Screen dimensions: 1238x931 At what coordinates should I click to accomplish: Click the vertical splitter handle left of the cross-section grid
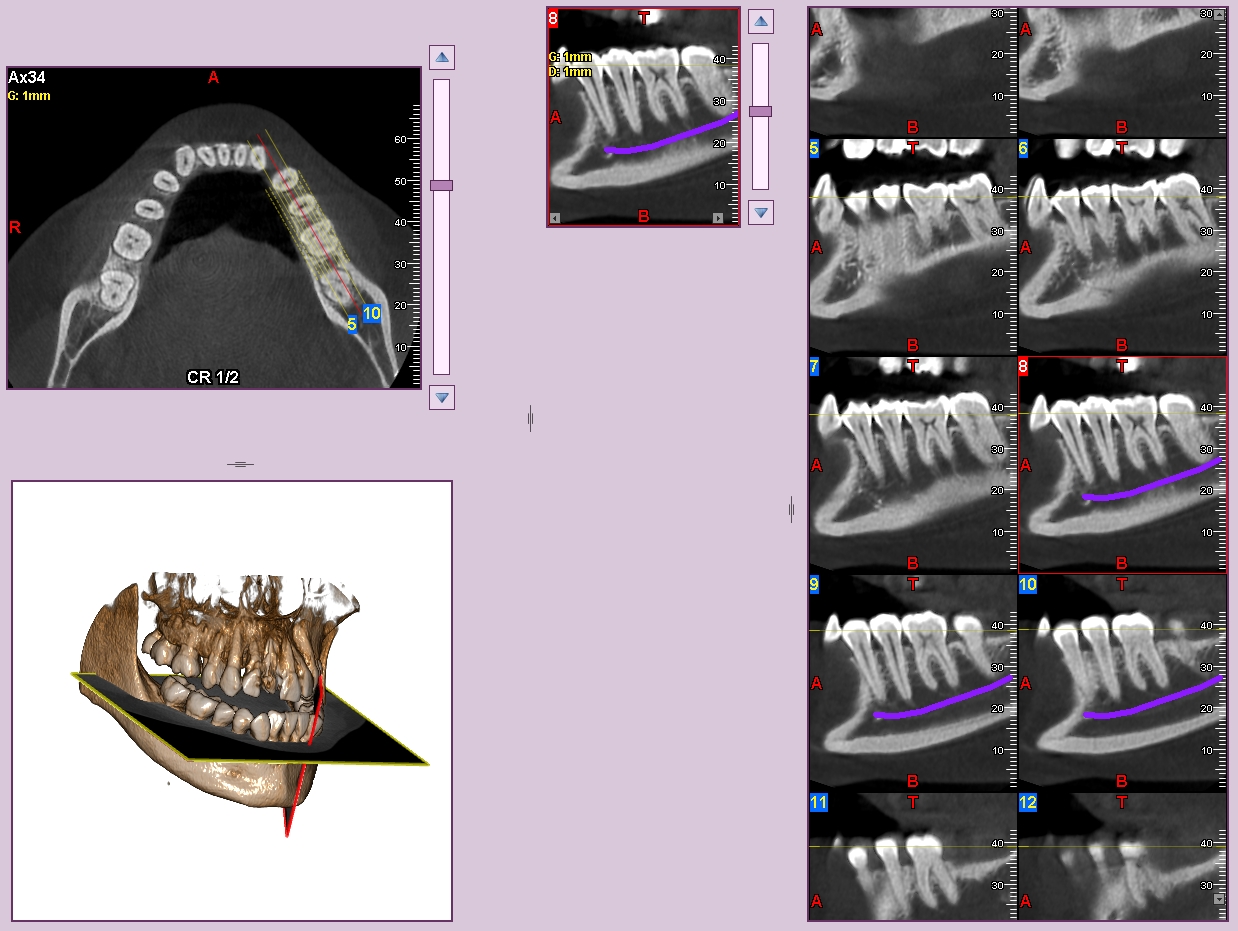[x=791, y=510]
